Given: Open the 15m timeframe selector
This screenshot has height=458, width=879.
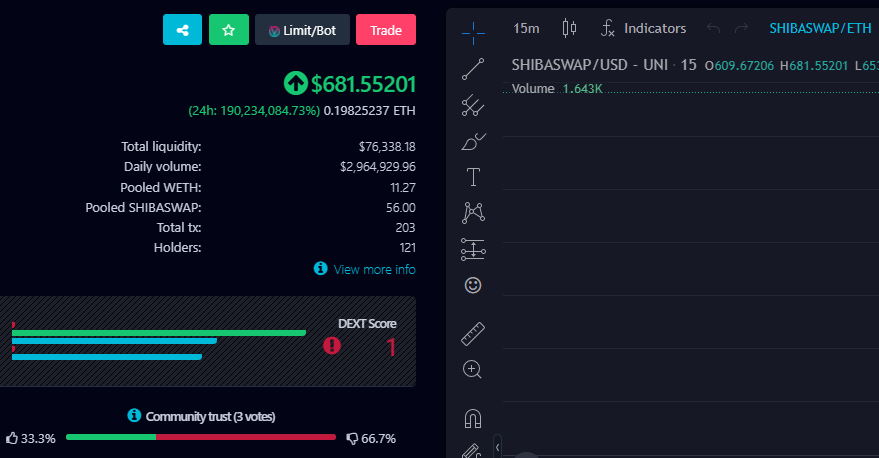Looking at the screenshot, I should [526, 29].
